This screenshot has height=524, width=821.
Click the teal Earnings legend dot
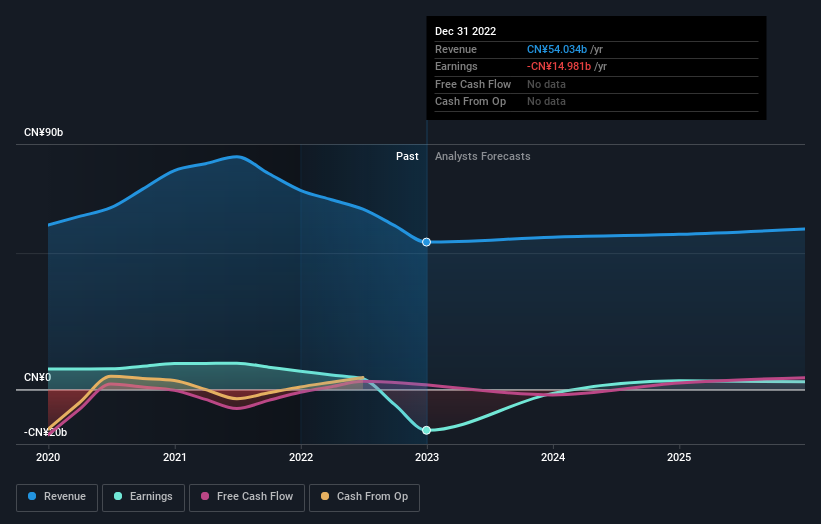[118, 496]
